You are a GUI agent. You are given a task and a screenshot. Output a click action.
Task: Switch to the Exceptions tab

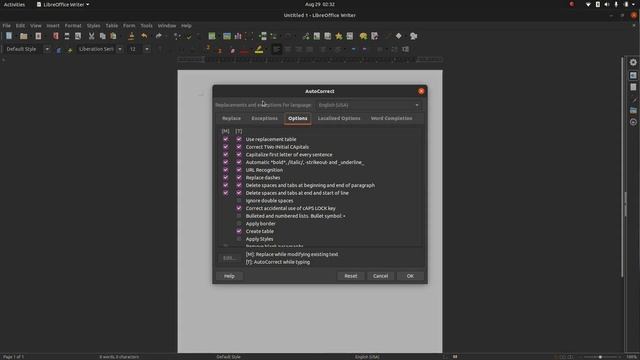coord(264,118)
